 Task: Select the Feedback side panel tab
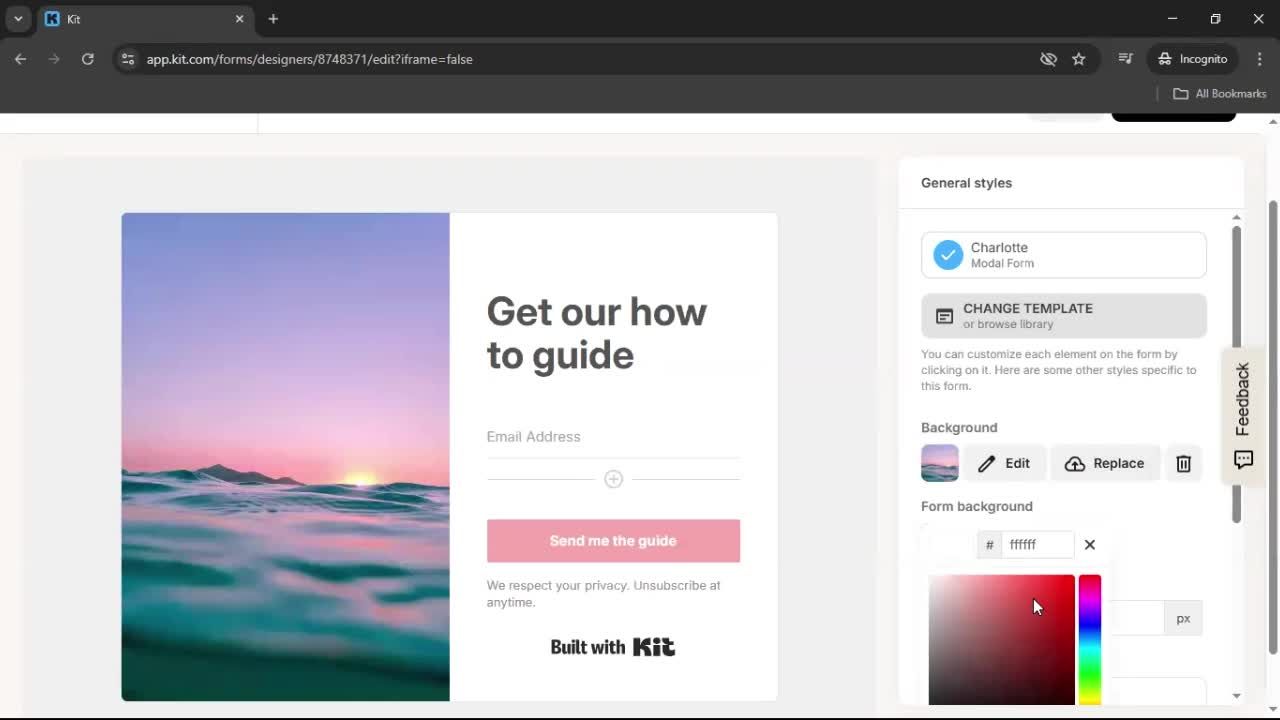click(x=1242, y=398)
